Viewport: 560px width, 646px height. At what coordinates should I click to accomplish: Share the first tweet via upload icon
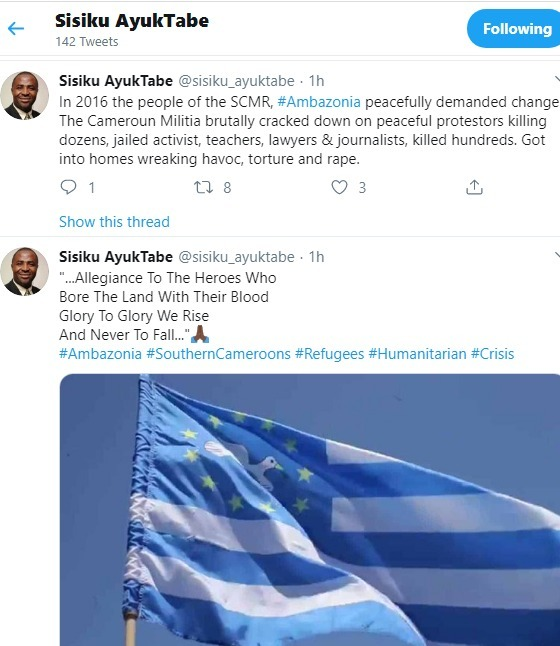pyautogui.click(x=474, y=187)
